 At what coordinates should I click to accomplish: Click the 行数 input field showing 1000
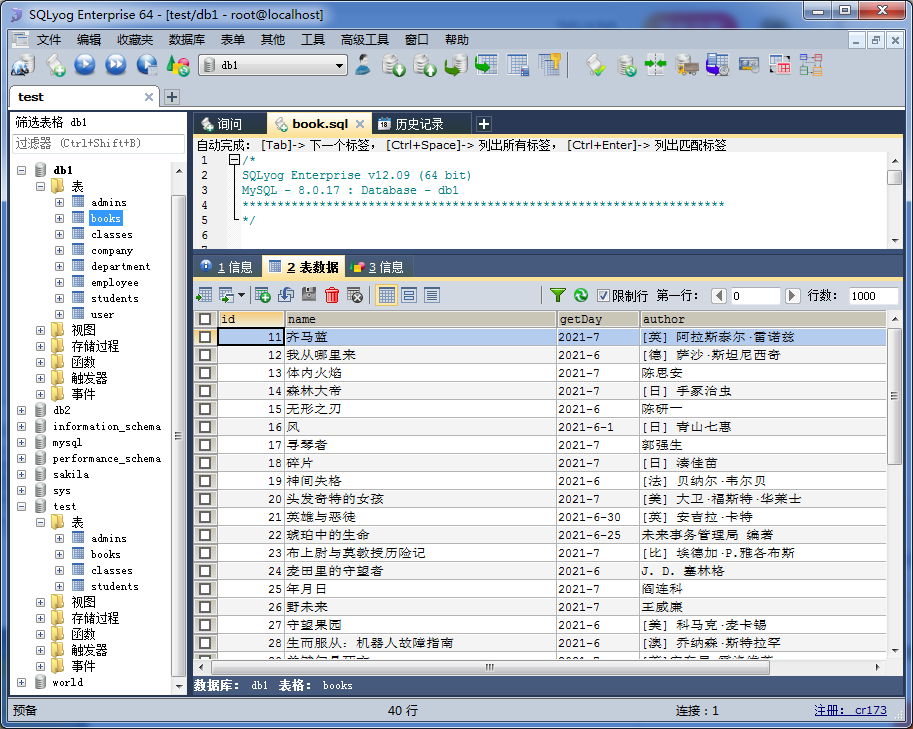872,296
